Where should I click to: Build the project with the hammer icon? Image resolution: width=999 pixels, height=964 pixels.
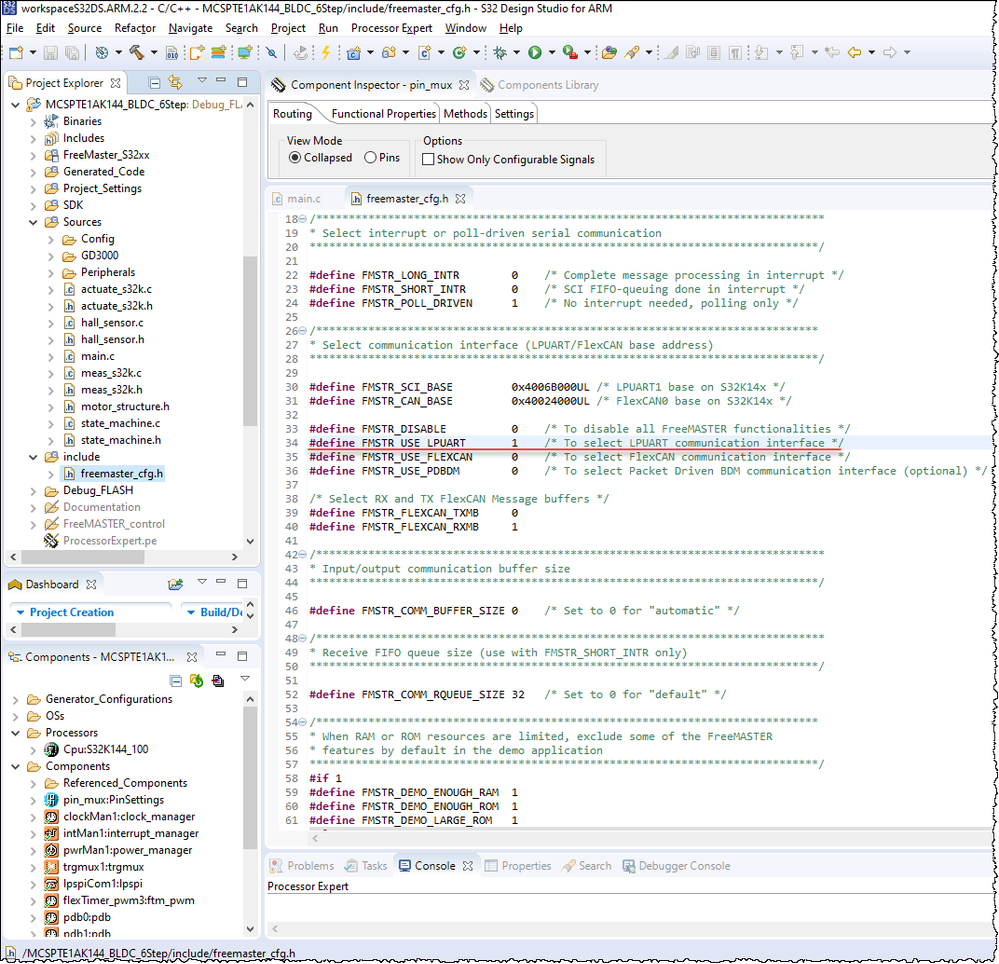tap(137, 52)
